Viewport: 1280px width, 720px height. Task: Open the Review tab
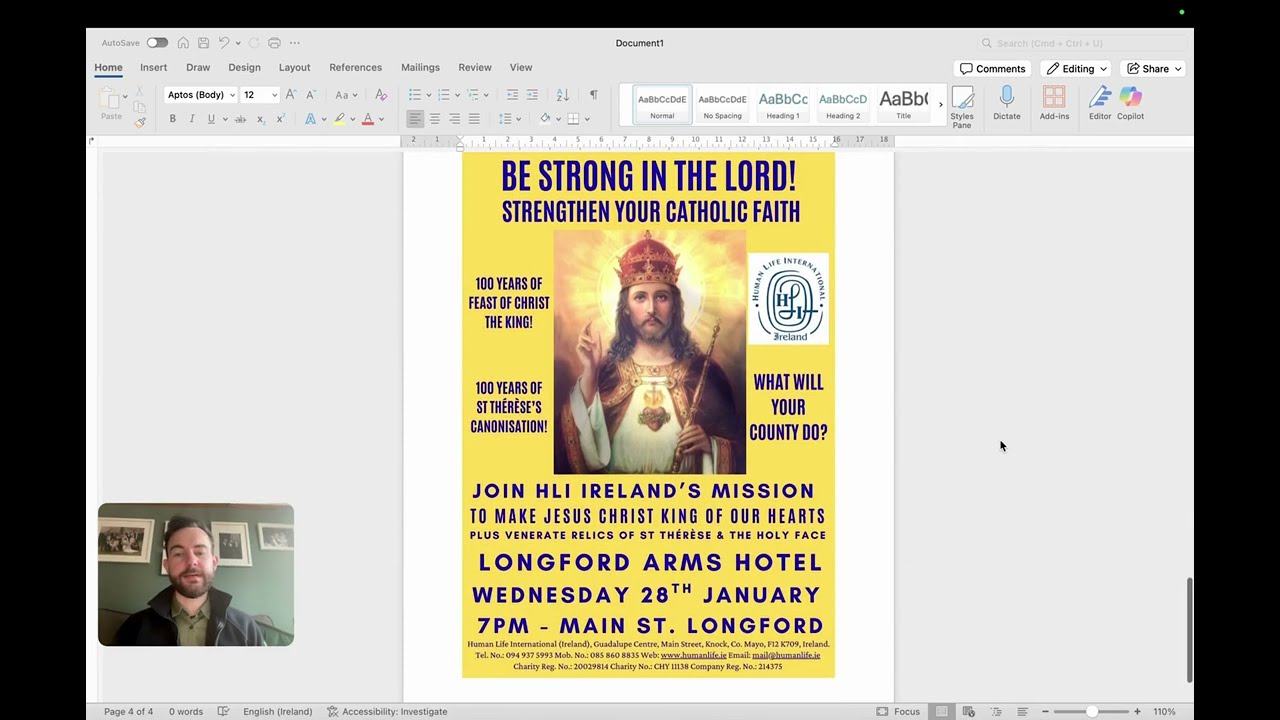click(475, 68)
